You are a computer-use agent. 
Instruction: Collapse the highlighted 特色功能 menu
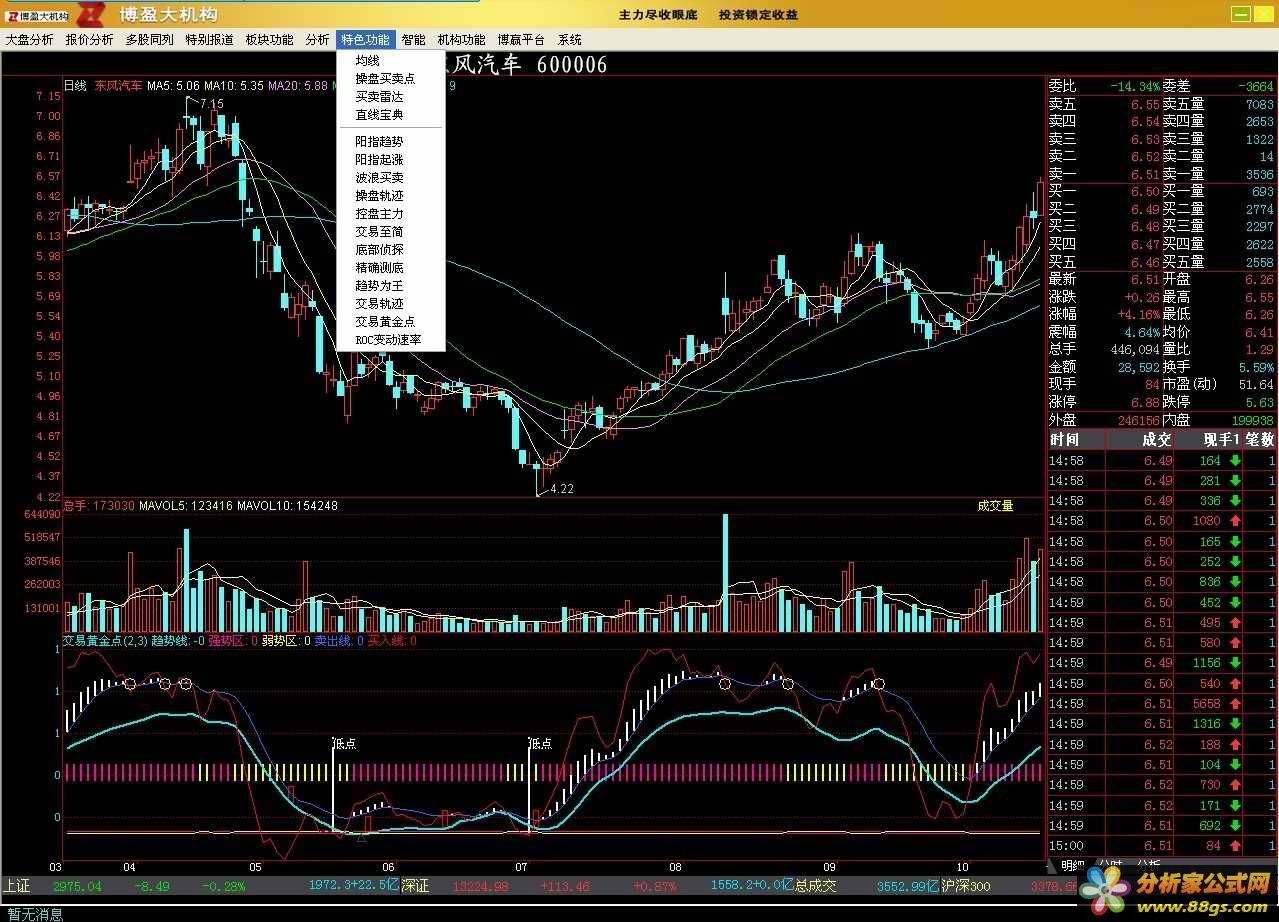point(365,40)
